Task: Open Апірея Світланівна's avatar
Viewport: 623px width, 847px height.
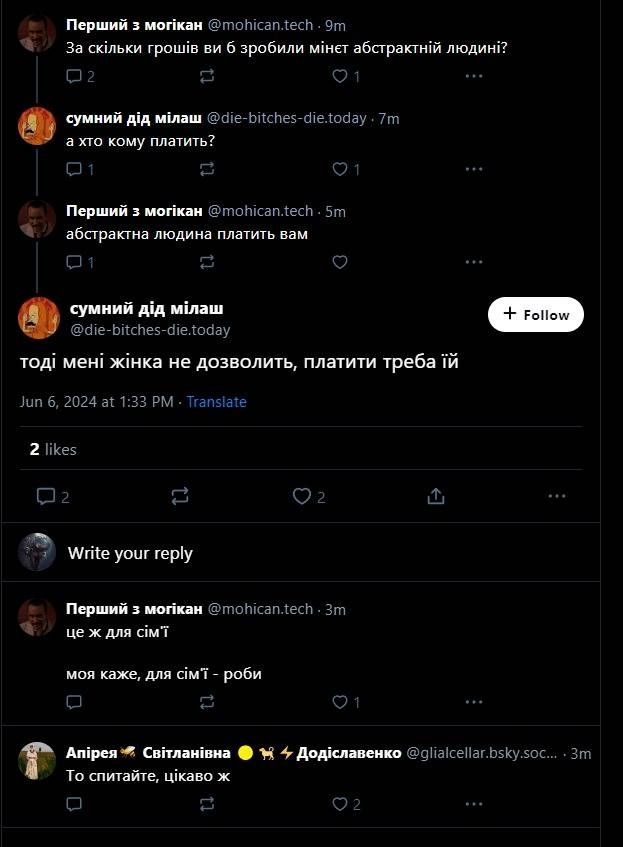Action: pos(37,761)
